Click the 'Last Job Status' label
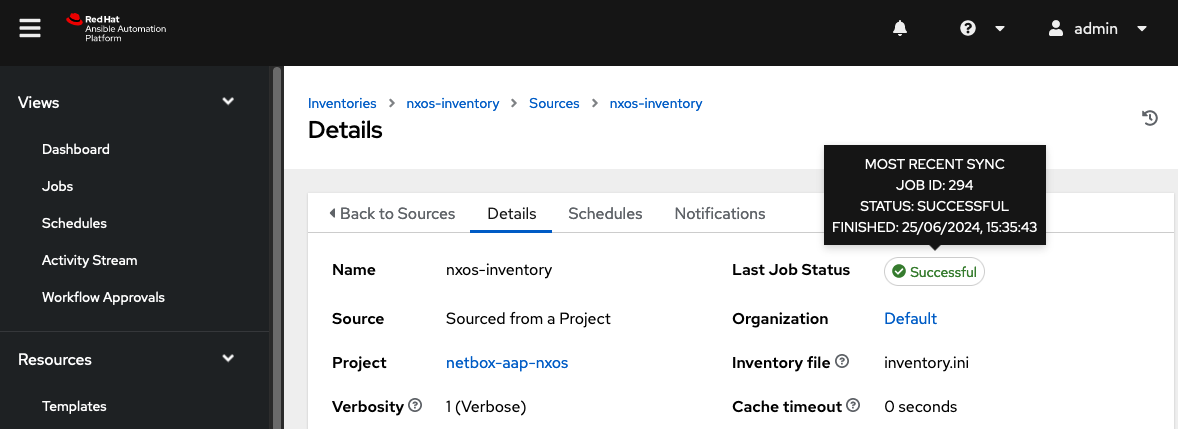Viewport: 1178px width, 429px height. (x=791, y=270)
